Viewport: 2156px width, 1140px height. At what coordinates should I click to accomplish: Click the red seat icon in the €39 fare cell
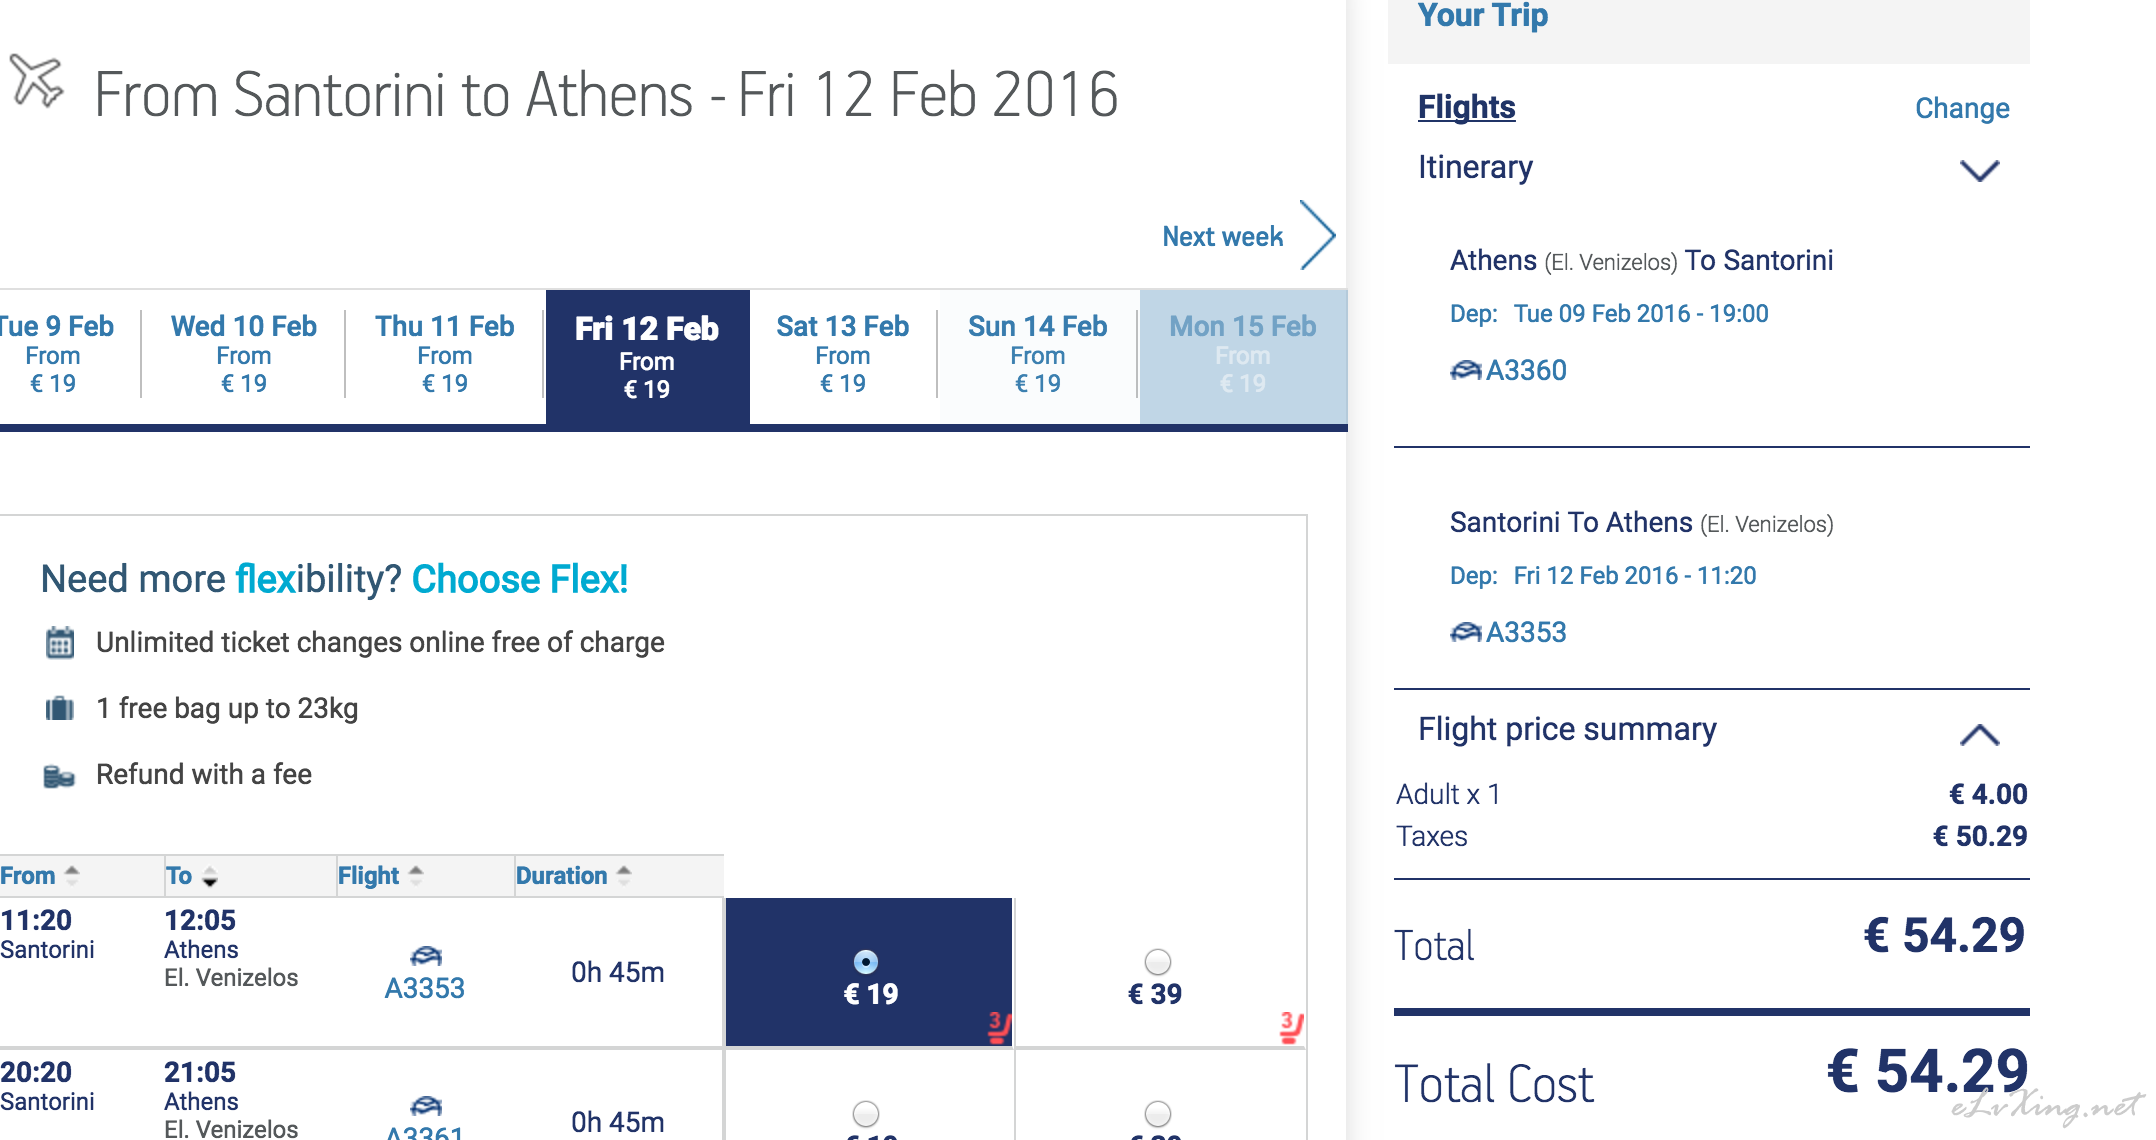(1291, 1027)
